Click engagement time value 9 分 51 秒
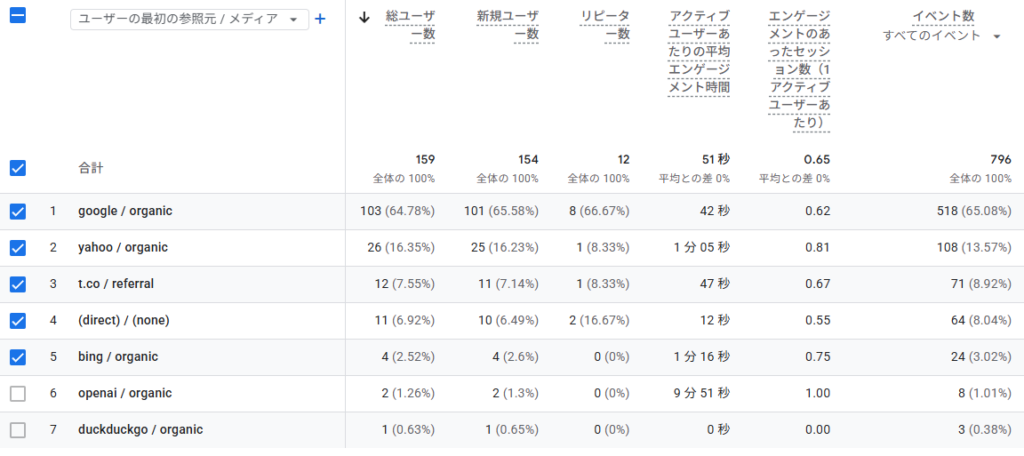This screenshot has height=456, width=1024. pyautogui.click(x=703, y=393)
